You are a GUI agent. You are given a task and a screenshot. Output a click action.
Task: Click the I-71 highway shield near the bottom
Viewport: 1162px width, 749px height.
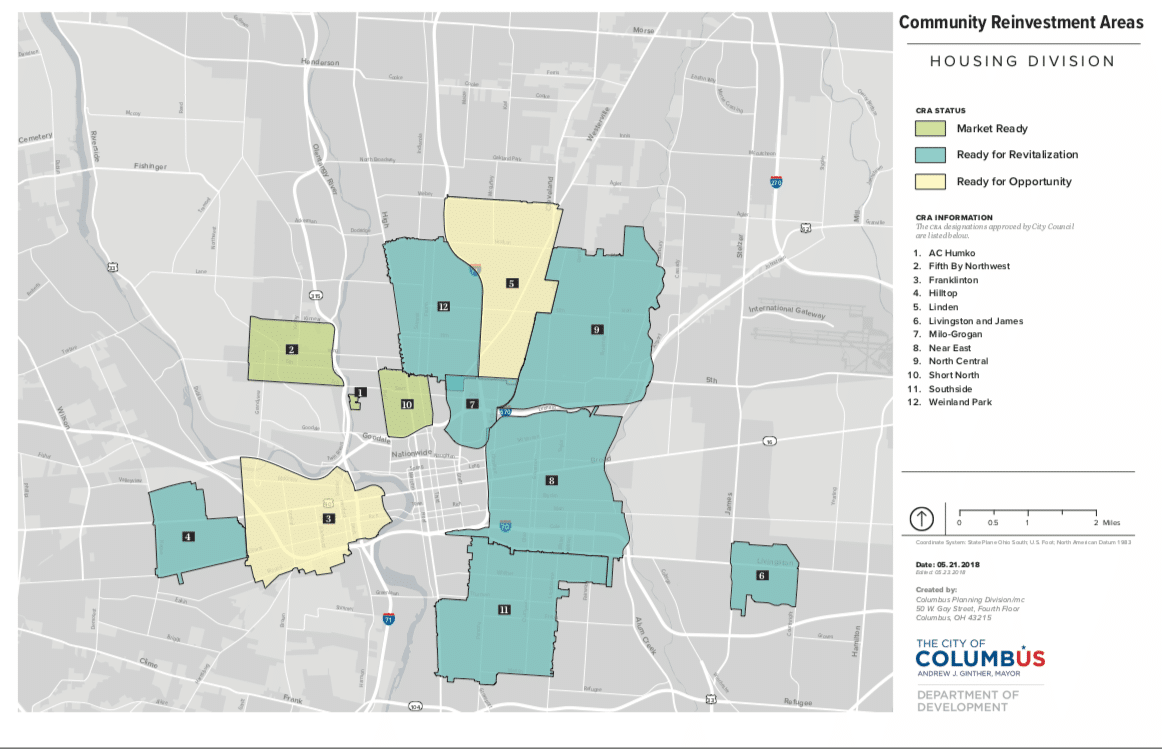[389, 620]
